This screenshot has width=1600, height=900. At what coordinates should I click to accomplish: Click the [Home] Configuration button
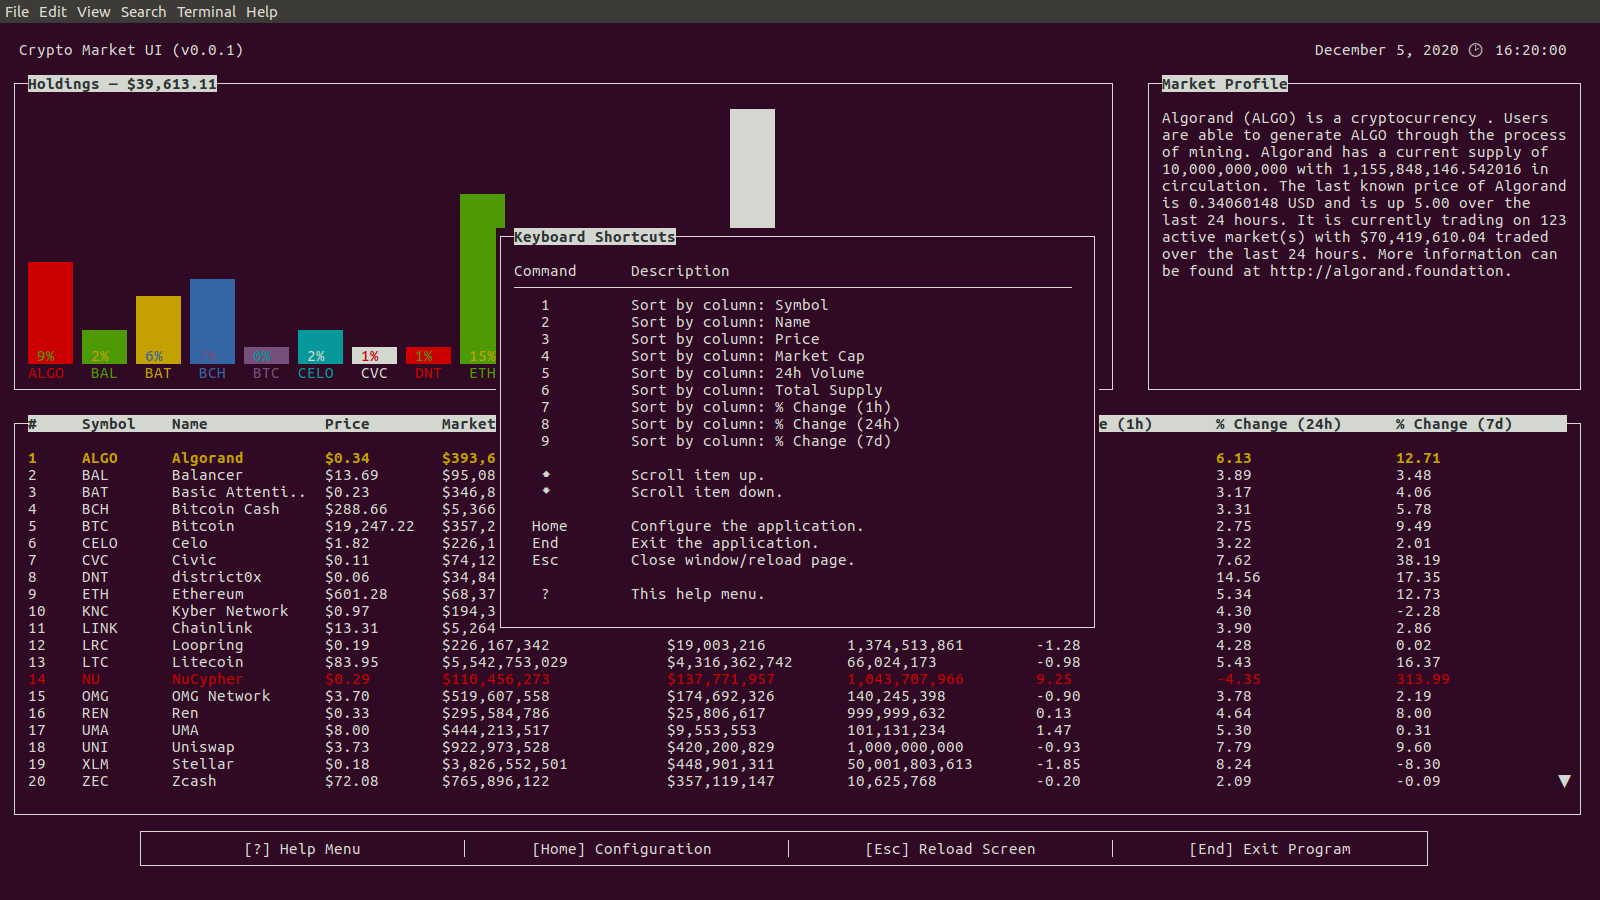[x=622, y=849]
